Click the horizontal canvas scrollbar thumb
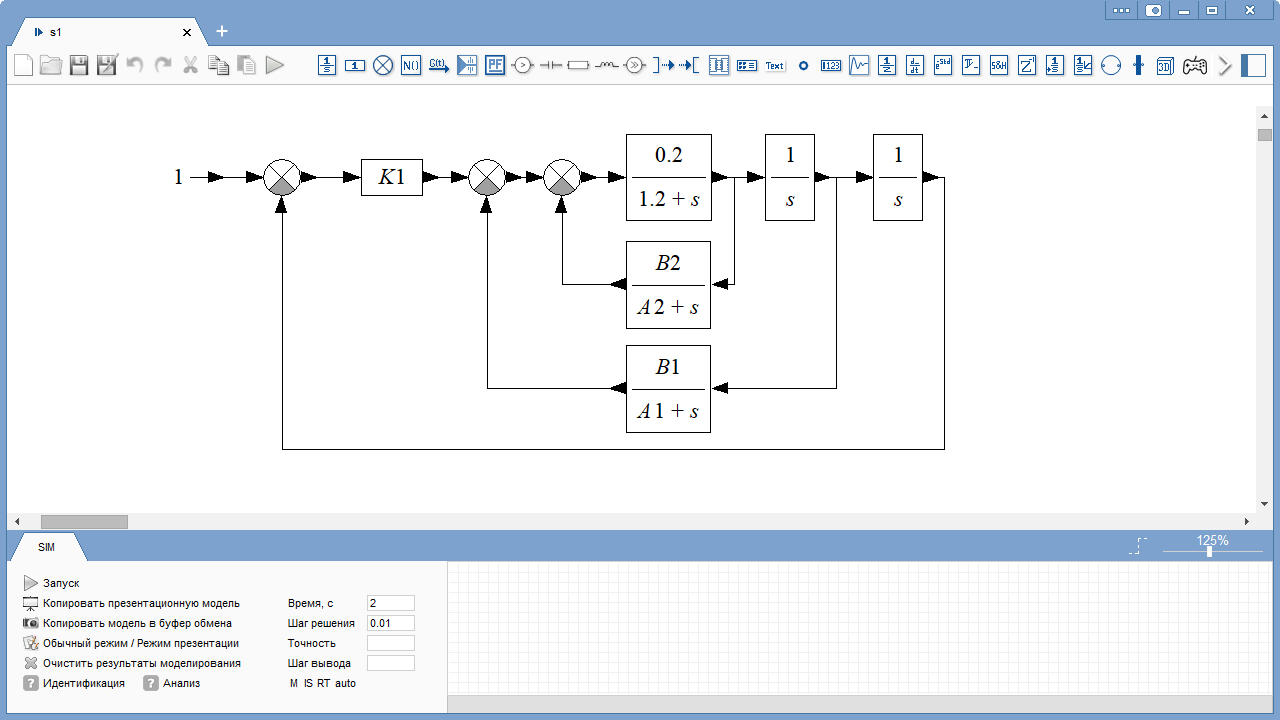Image resolution: width=1280 pixels, height=720 pixels. tap(84, 522)
